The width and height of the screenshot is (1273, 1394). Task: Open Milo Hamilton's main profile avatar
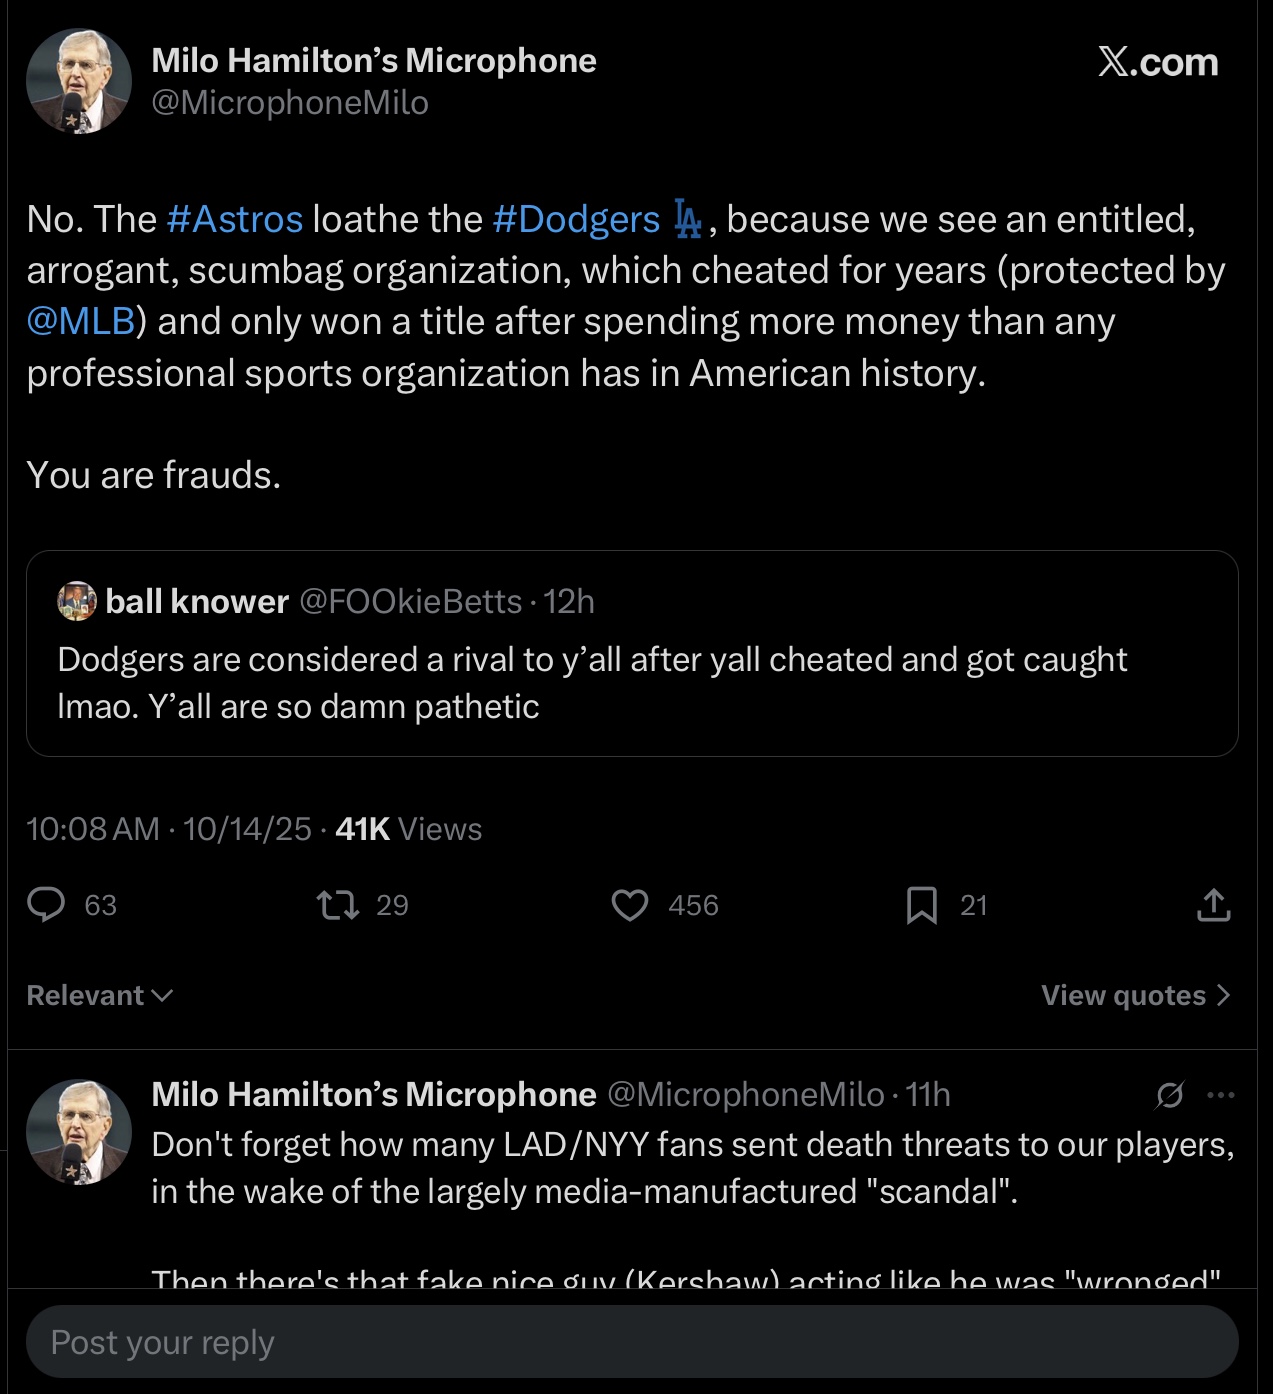[x=79, y=81]
